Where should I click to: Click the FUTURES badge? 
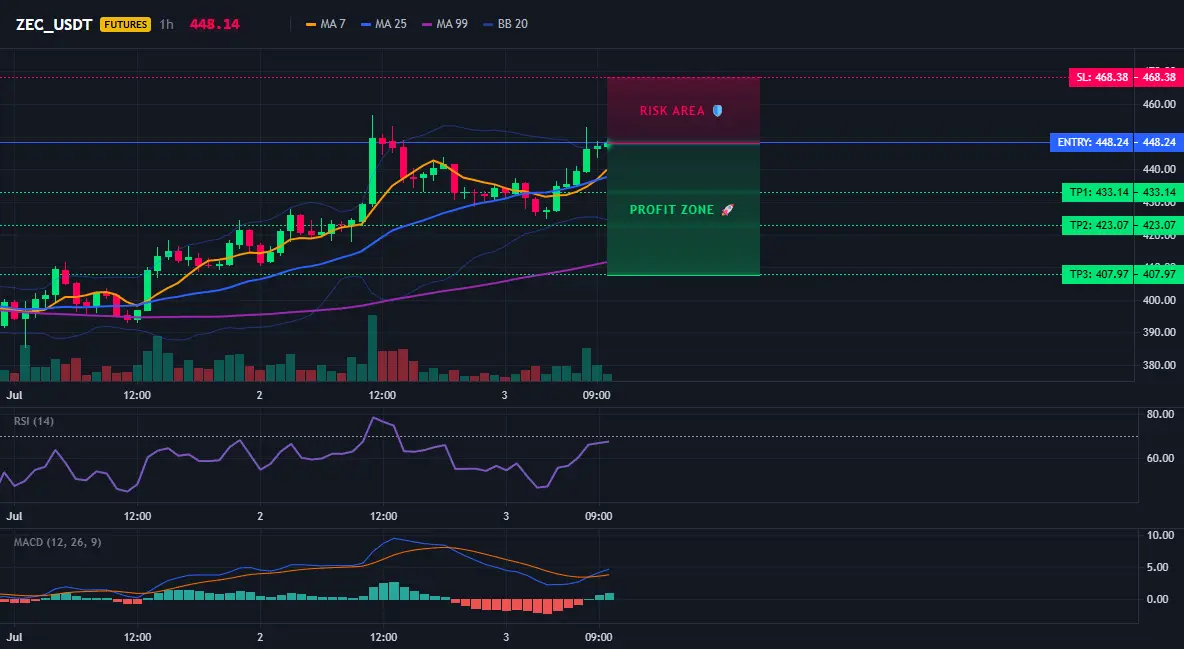125,24
